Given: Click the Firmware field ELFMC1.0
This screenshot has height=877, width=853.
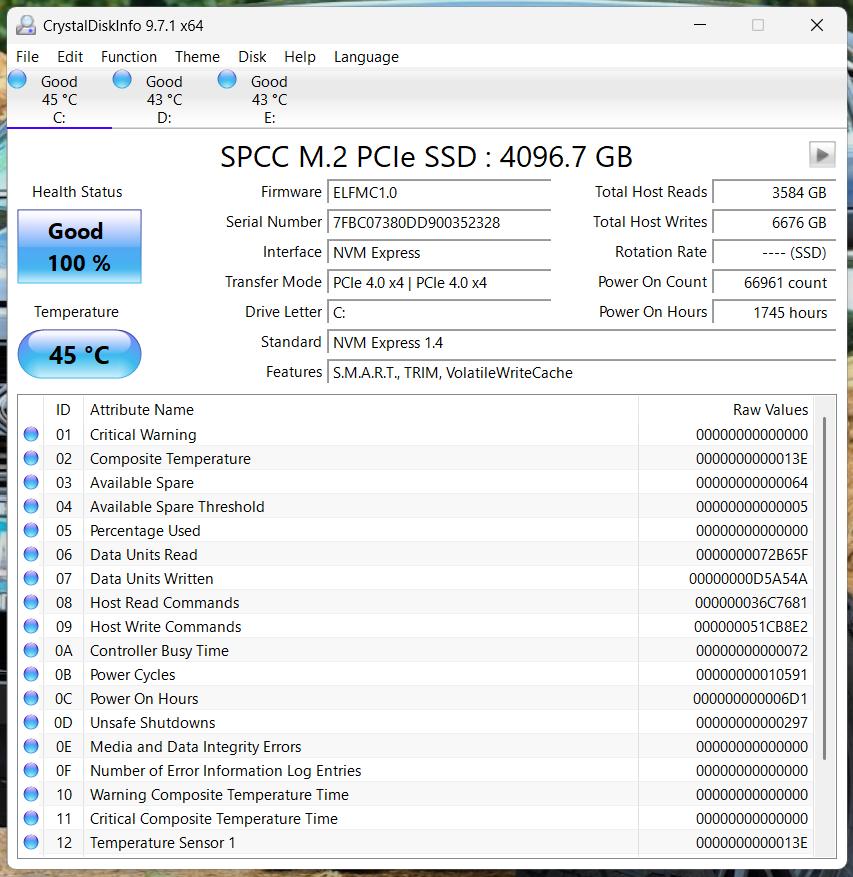Looking at the screenshot, I should click(439, 193).
